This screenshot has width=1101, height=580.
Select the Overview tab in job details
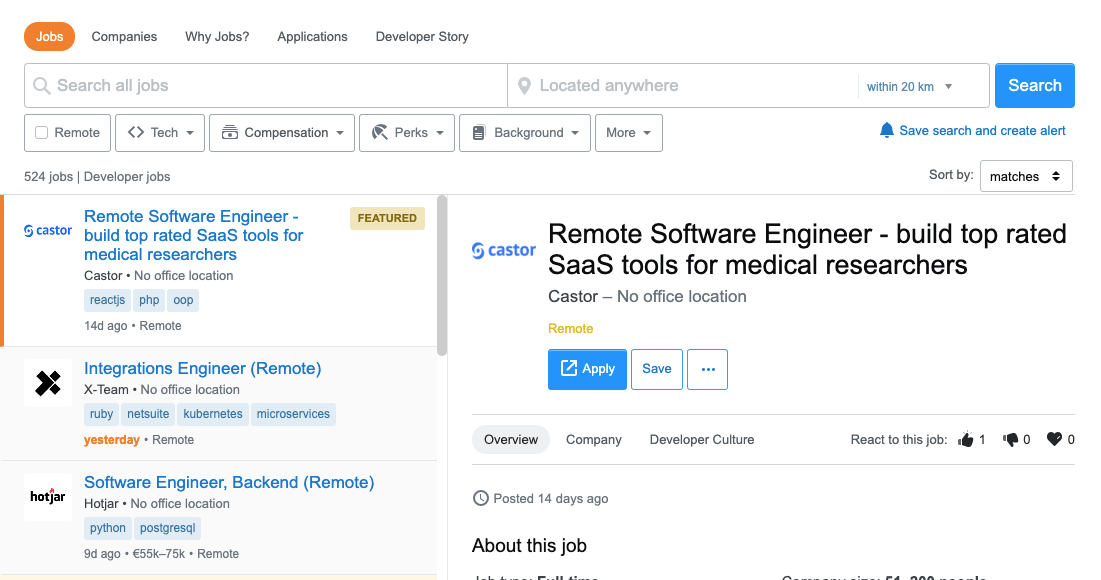pyautogui.click(x=510, y=440)
